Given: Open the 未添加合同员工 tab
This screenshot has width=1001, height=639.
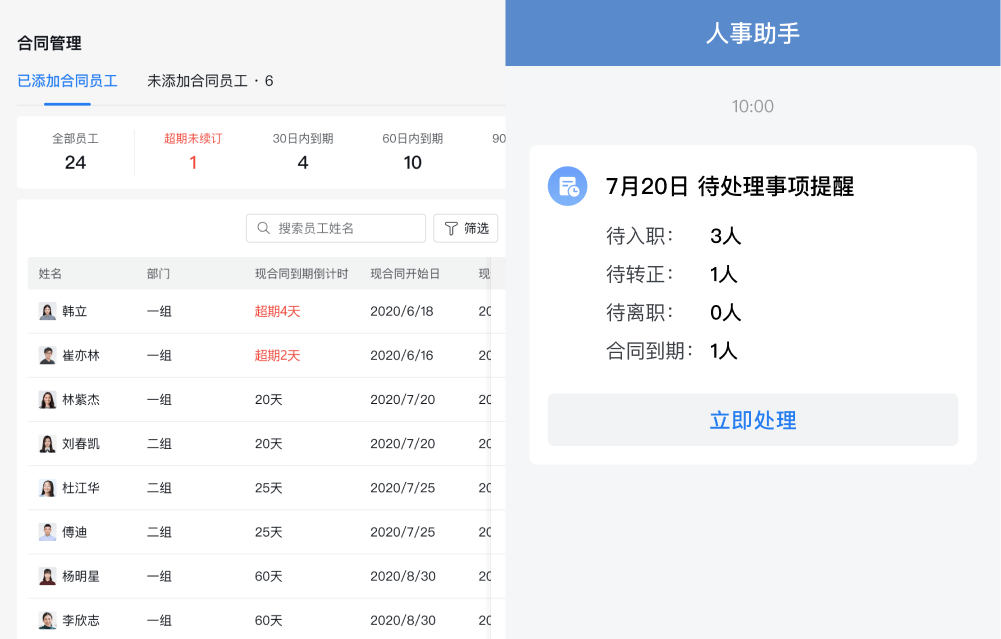Looking at the screenshot, I should [210, 81].
